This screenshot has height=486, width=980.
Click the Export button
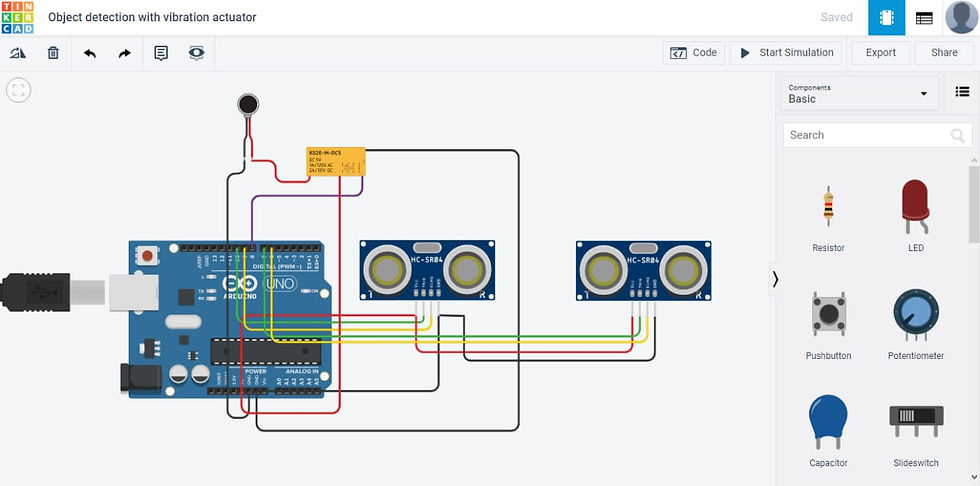(881, 53)
